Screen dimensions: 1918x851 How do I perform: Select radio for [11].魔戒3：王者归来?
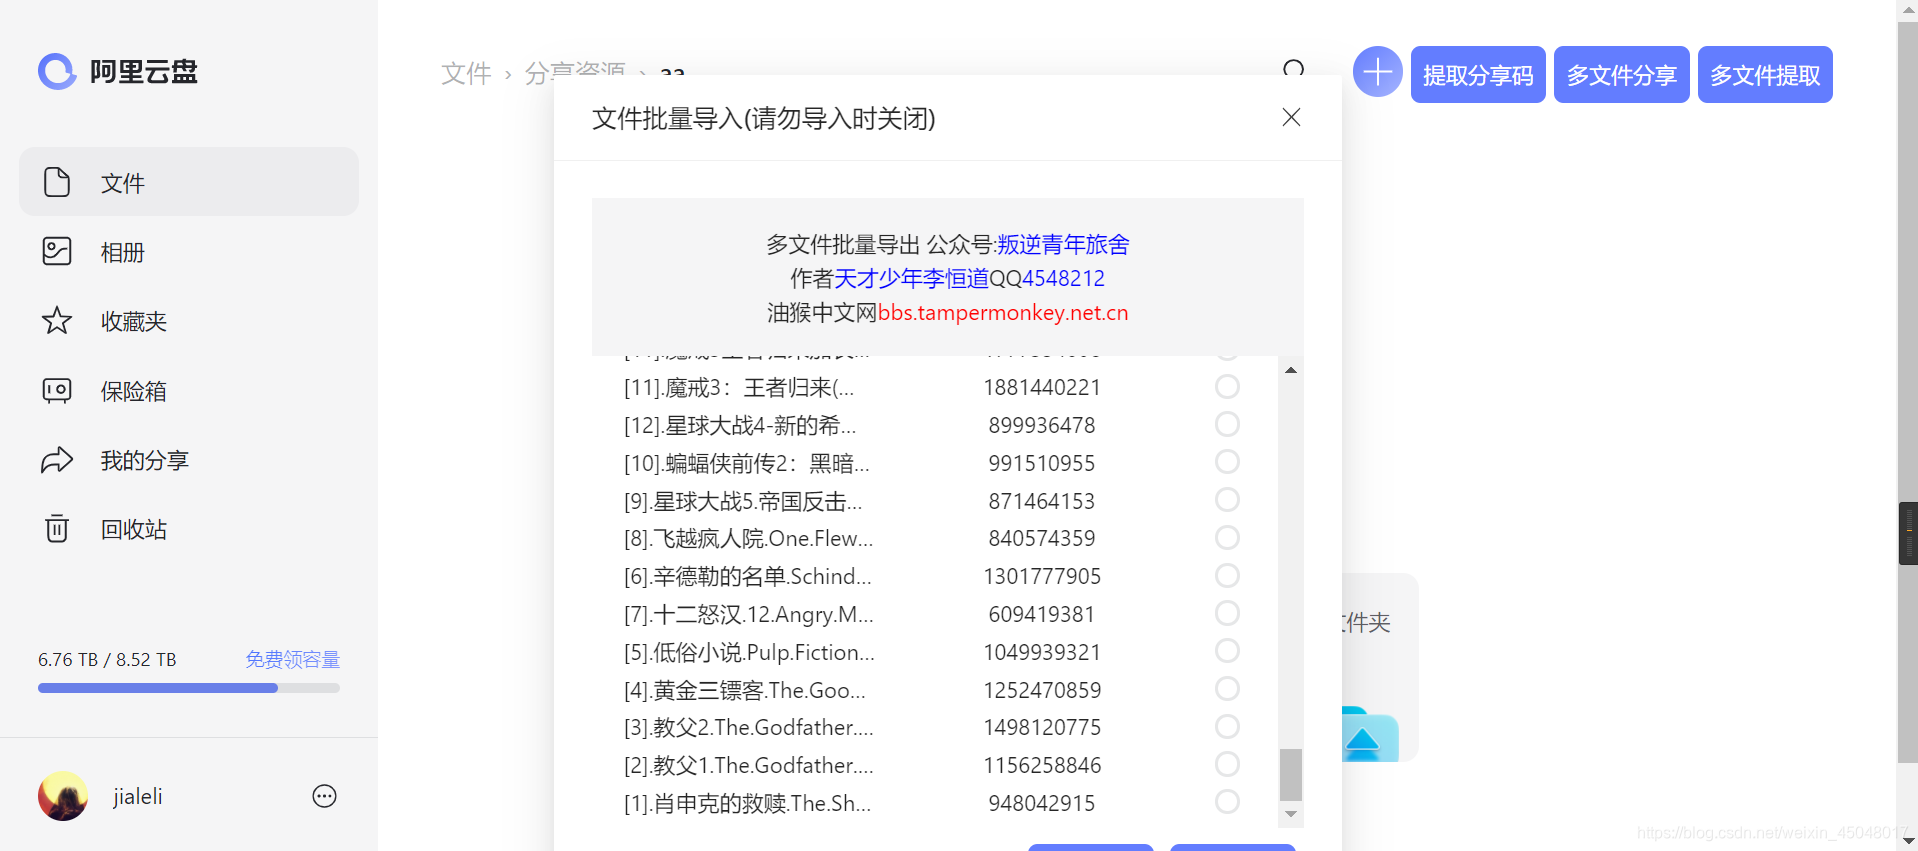click(x=1227, y=386)
